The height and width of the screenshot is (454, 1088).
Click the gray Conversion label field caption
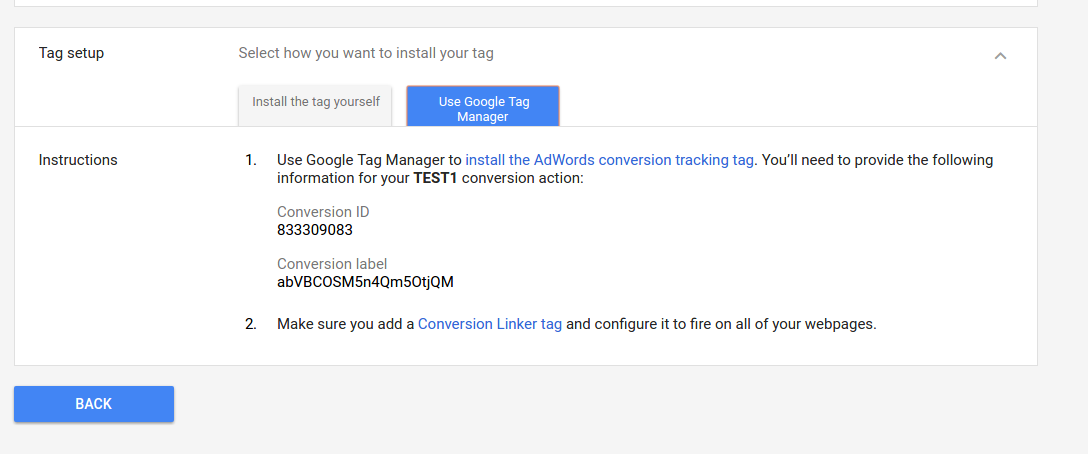coord(332,264)
